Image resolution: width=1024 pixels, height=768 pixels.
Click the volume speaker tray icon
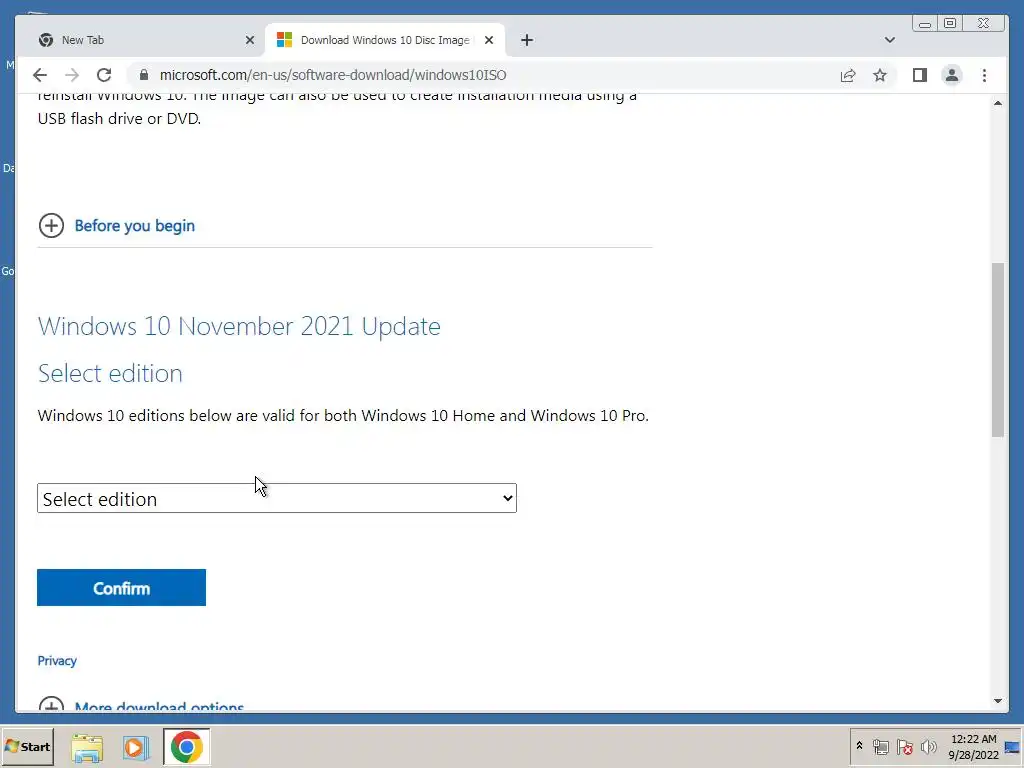[x=928, y=746]
